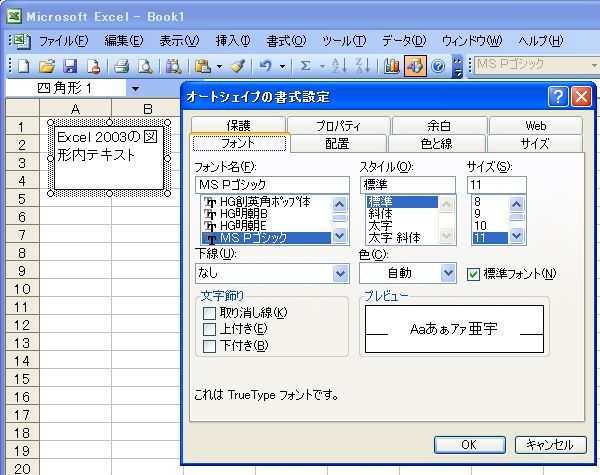
Task: Open the ヘルプ menu
Action: pos(541,41)
